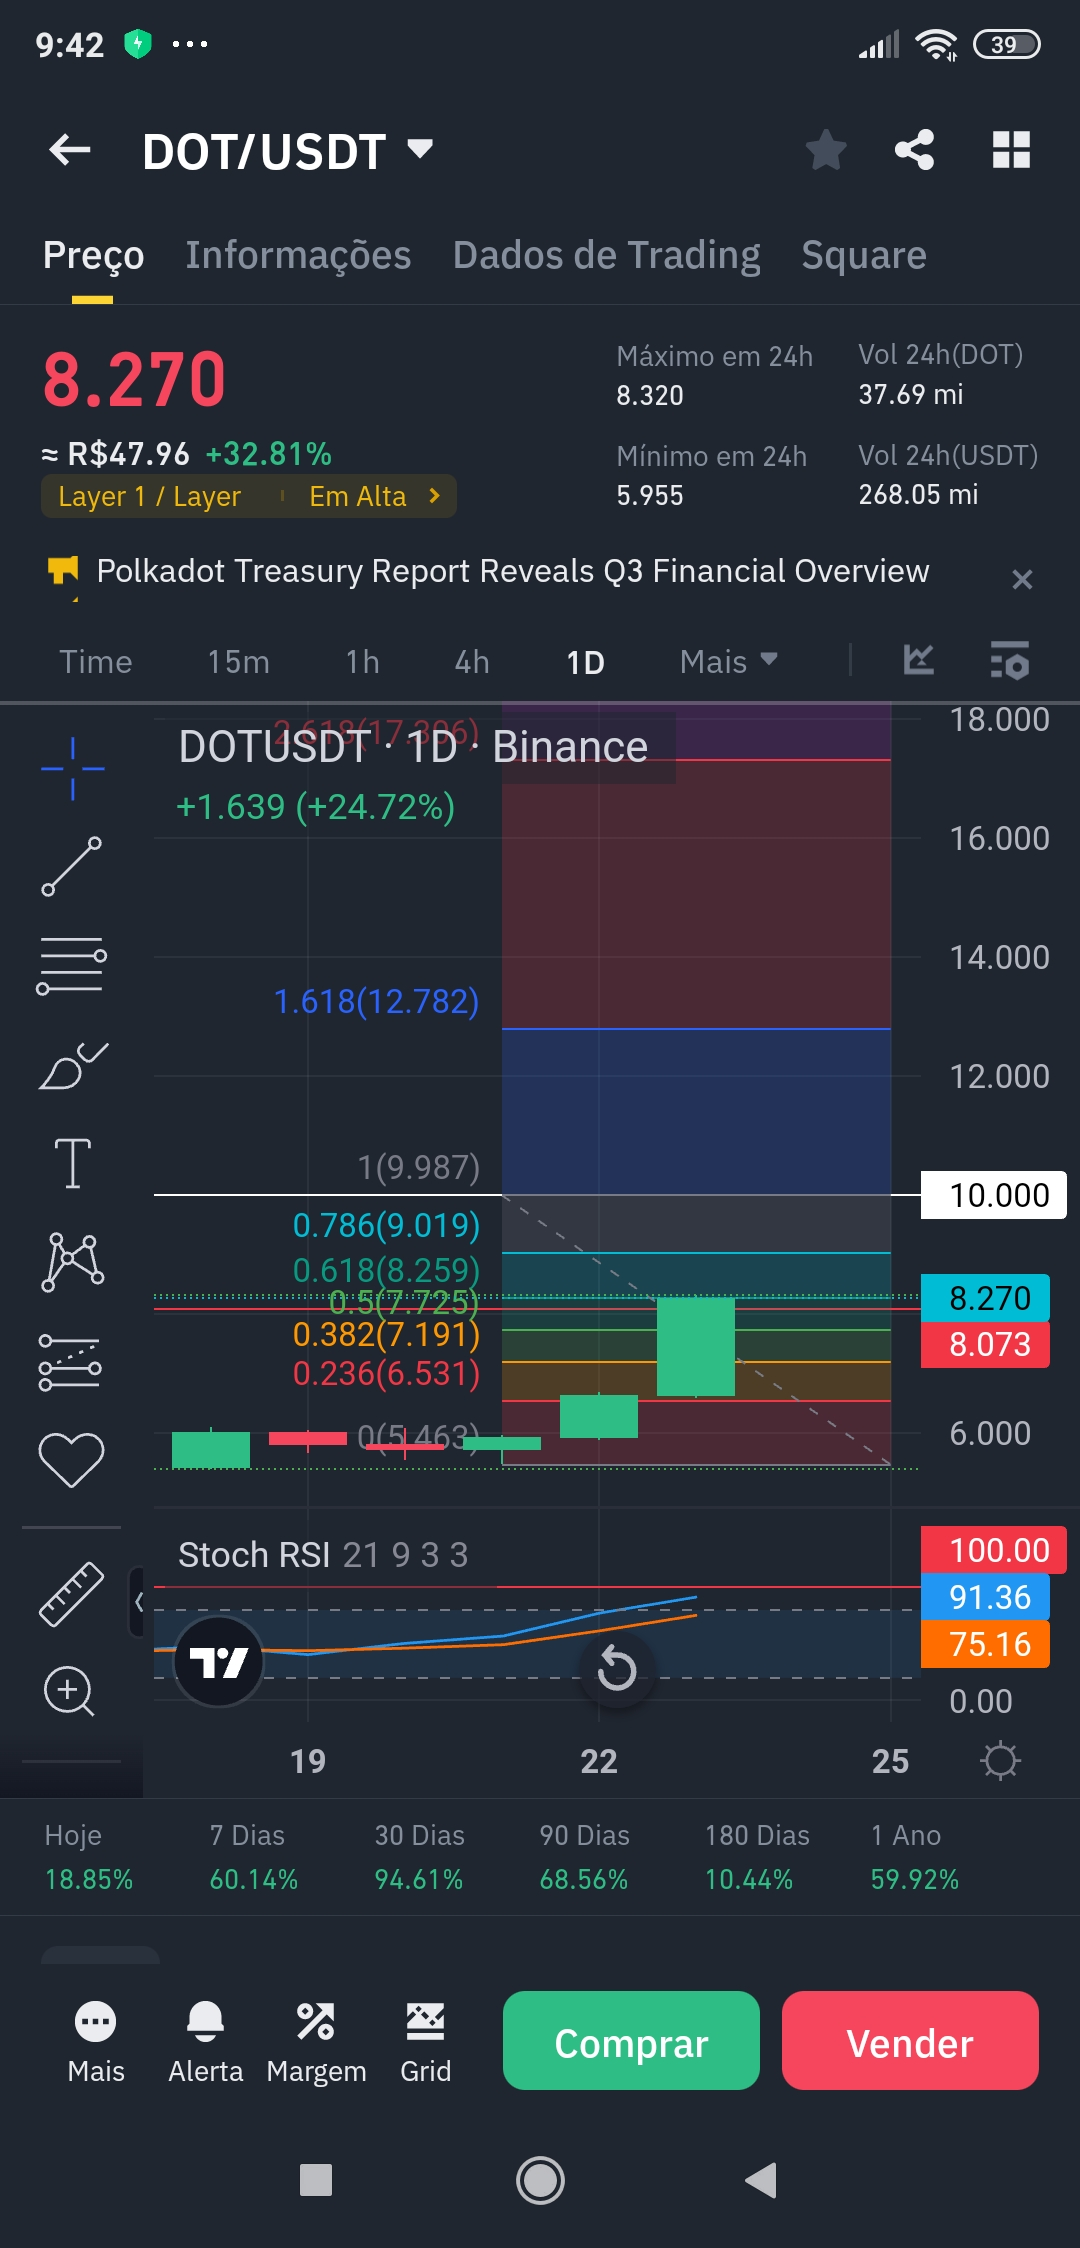Expand the Mais intervals dropdown

(x=728, y=662)
